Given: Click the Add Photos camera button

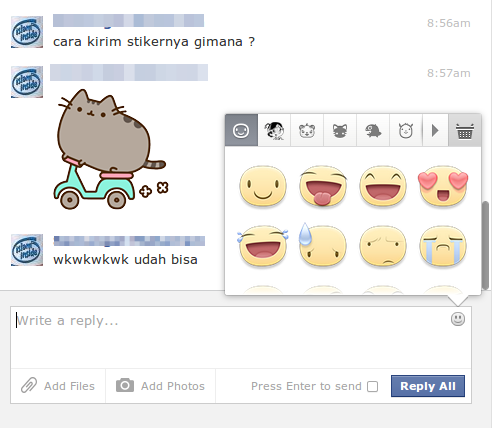Looking at the screenshot, I should click(160, 386).
